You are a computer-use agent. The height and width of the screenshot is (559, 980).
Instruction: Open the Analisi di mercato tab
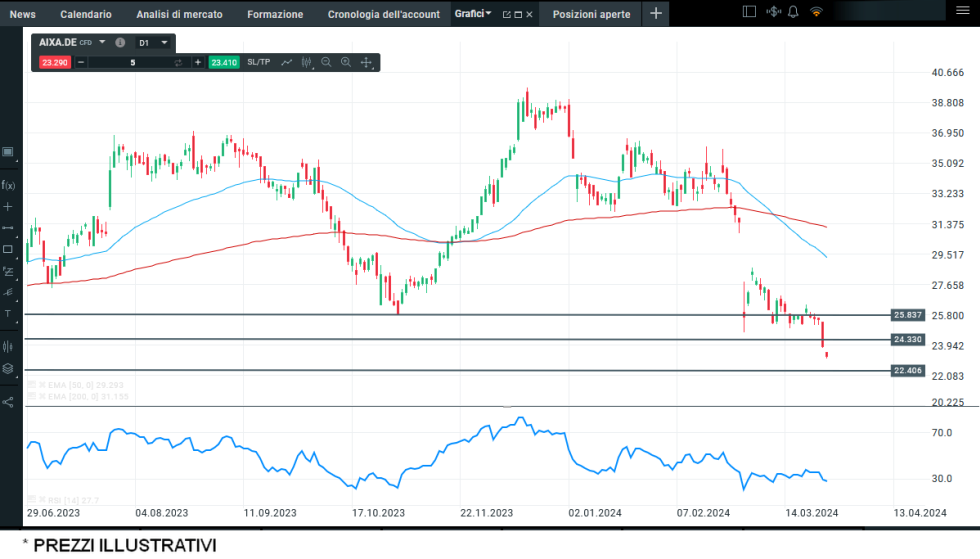point(179,14)
